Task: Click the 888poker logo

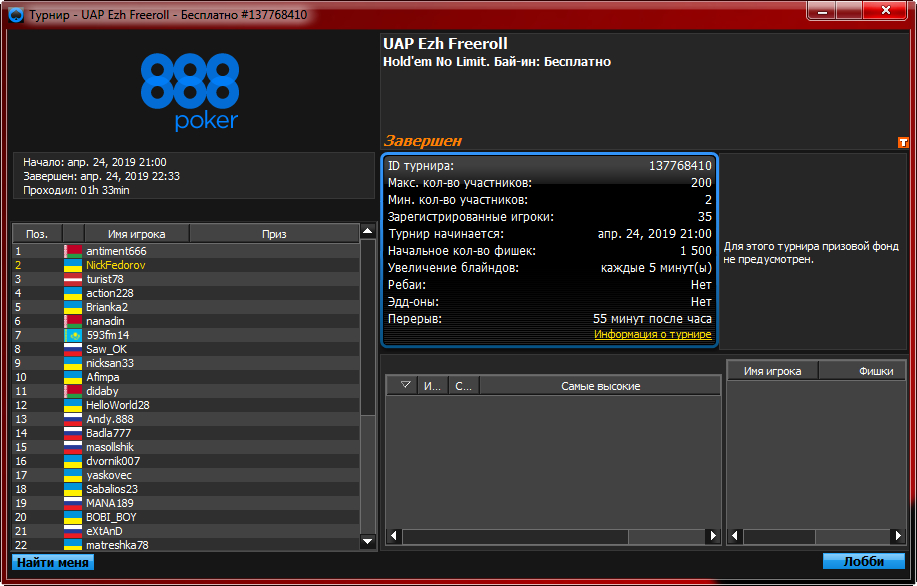Action: 190,92
